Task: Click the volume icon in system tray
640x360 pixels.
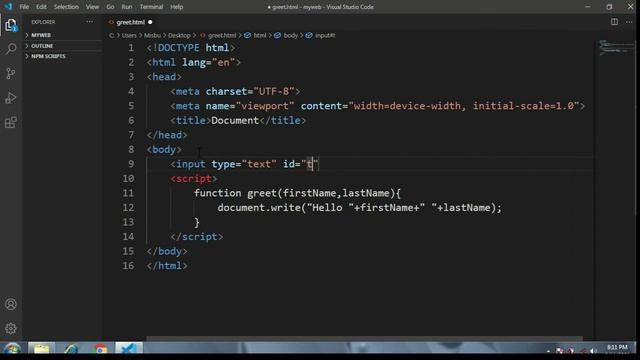Action: 593,351
